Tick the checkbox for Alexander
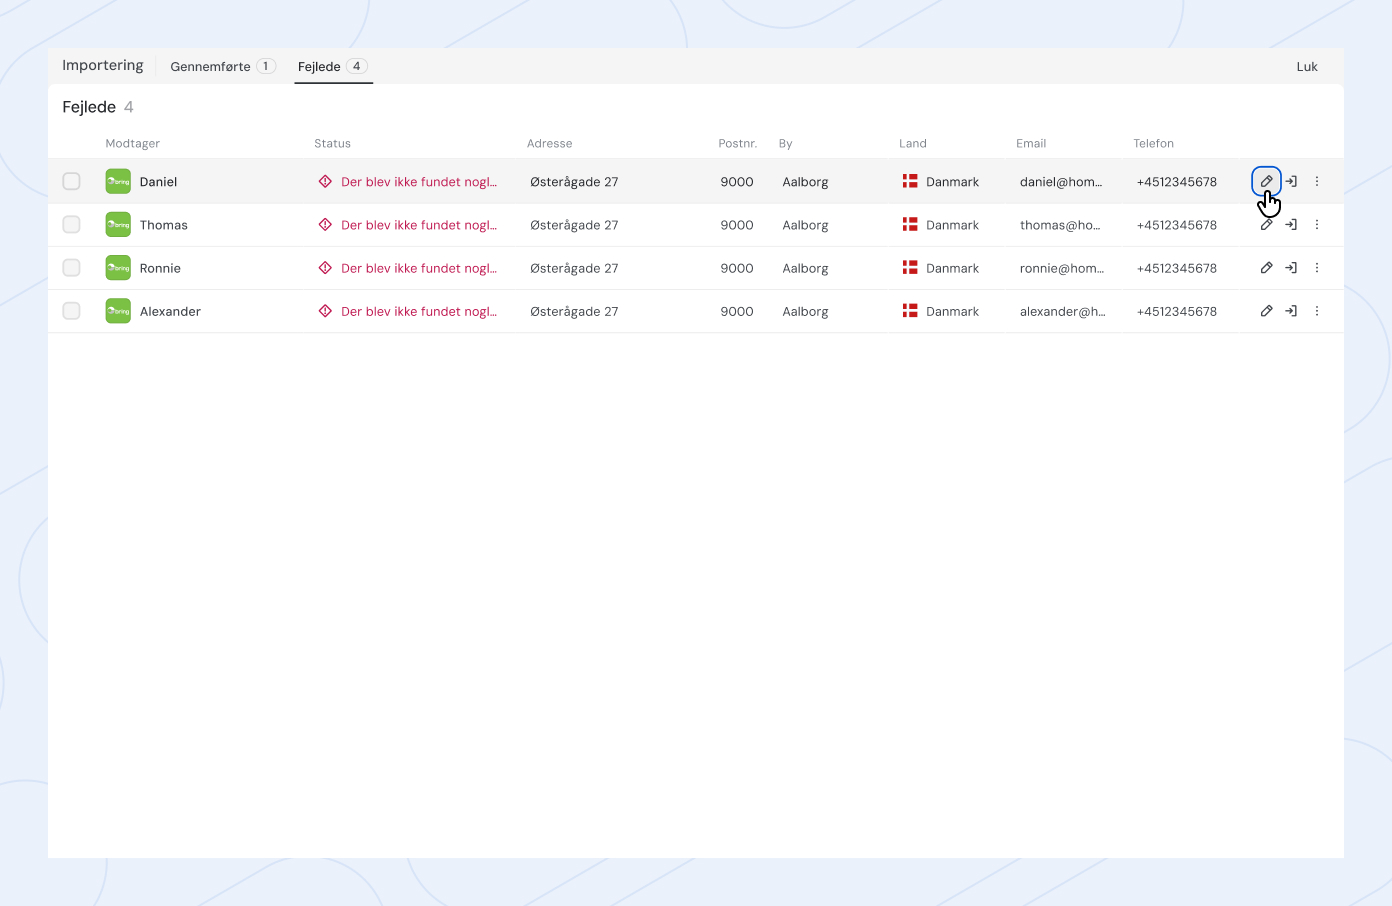This screenshot has height=906, width=1392. [71, 311]
